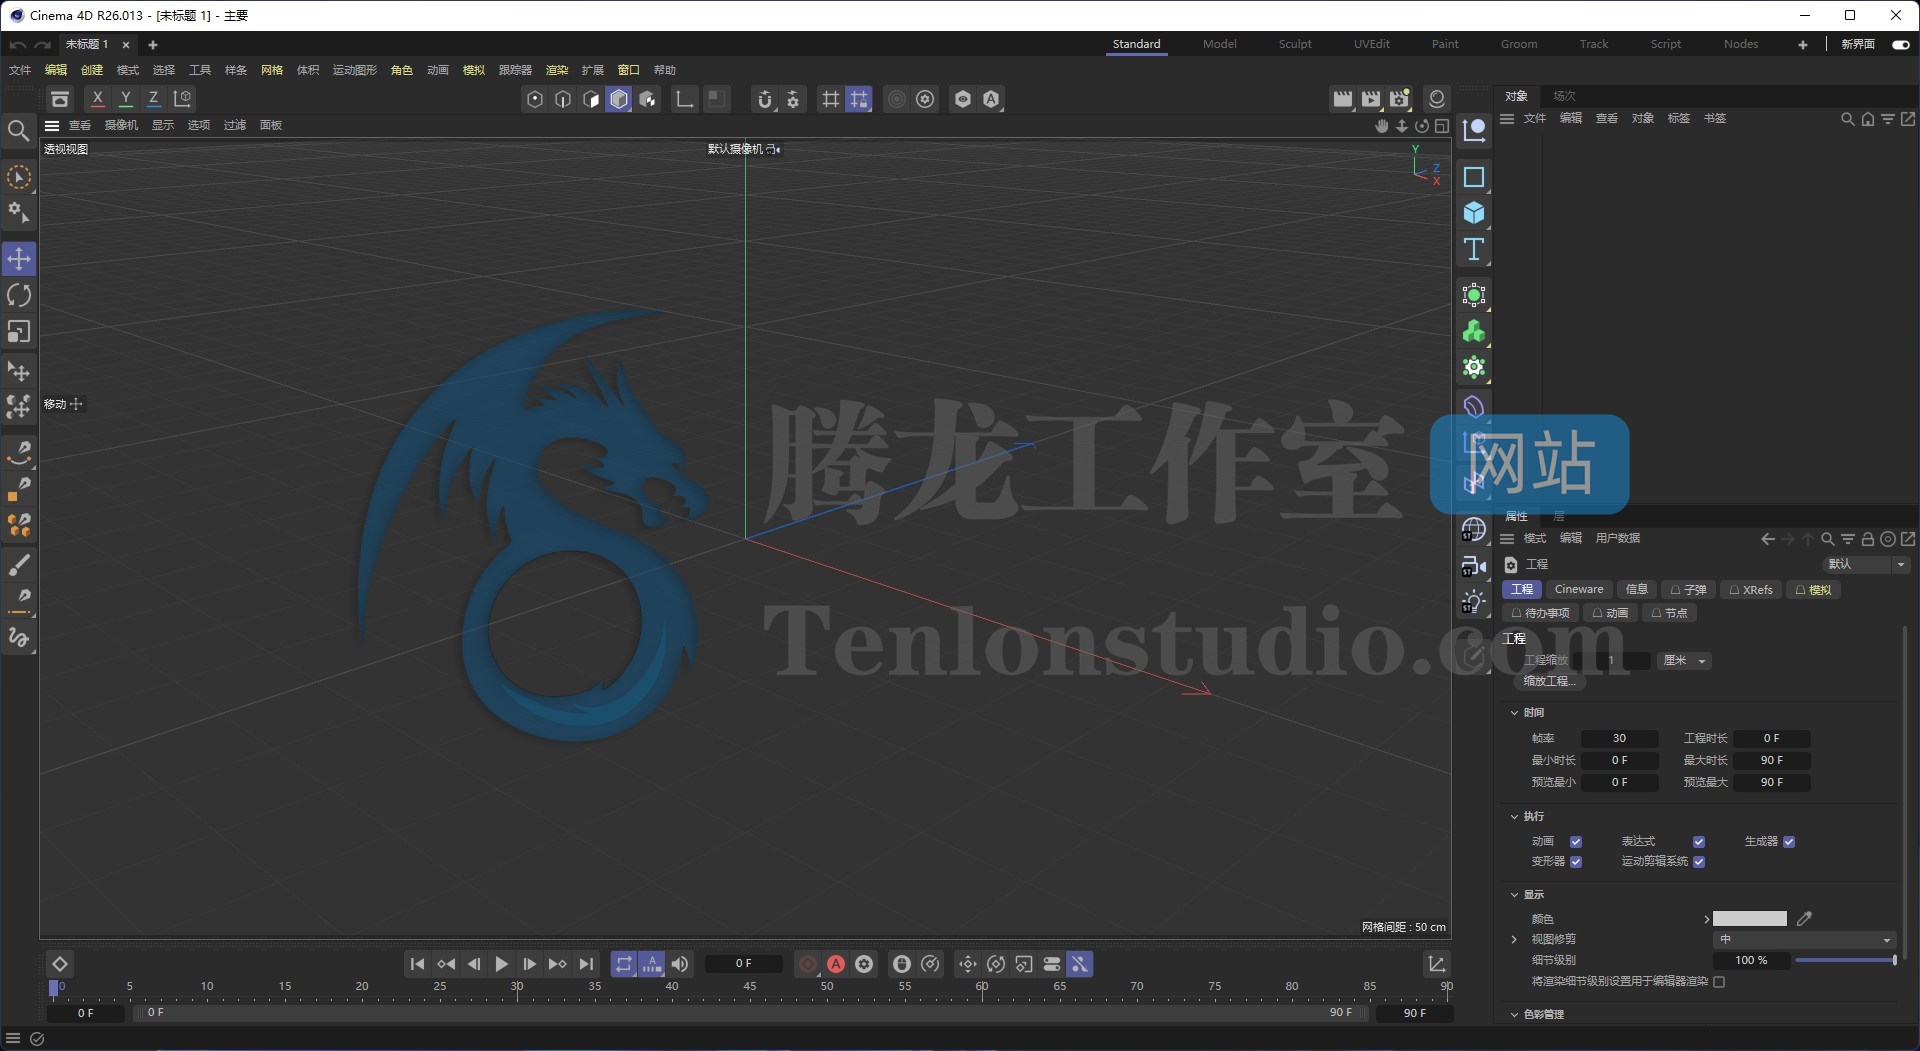Collapse the 执行 section
Screen dimensions: 1920x1051
(x=1514, y=816)
